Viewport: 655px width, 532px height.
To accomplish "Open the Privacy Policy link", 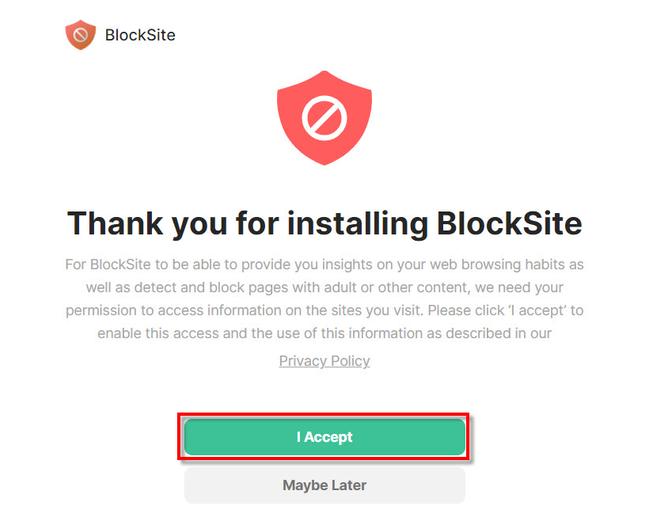I will pyautogui.click(x=324, y=361).
